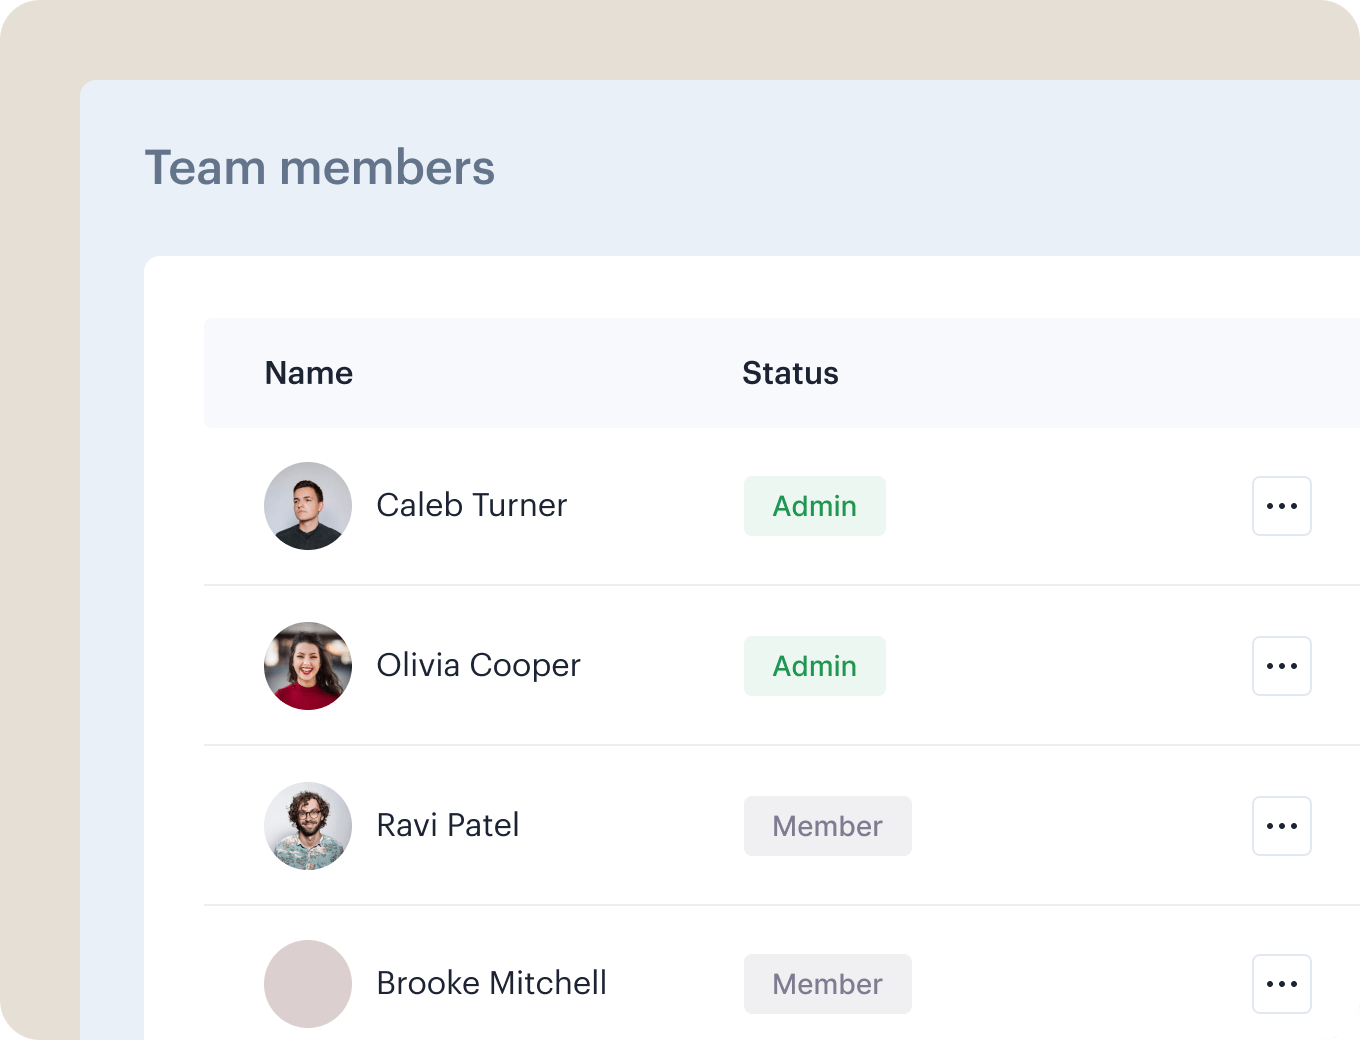Screen dimensions: 1360x1040
Task: Select the Ravi Patel name text
Action: [x=448, y=825]
